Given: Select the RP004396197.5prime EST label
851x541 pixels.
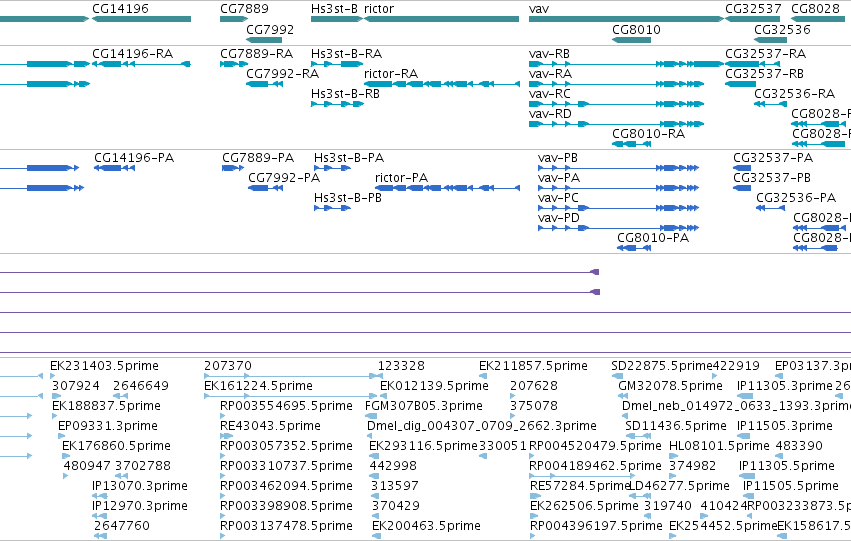Looking at the screenshot, I should coord(596,526).
